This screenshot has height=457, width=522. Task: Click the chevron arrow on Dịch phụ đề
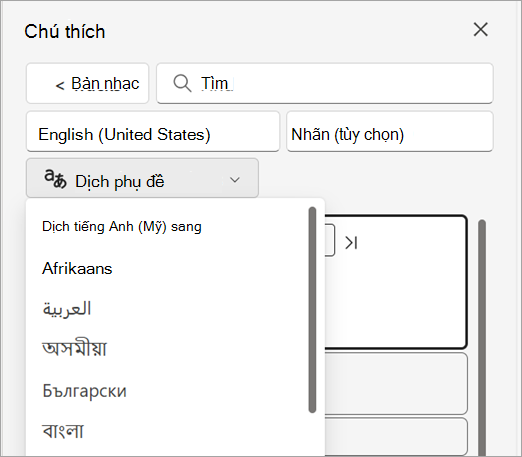pyautogui.click(x=235, y=180)
